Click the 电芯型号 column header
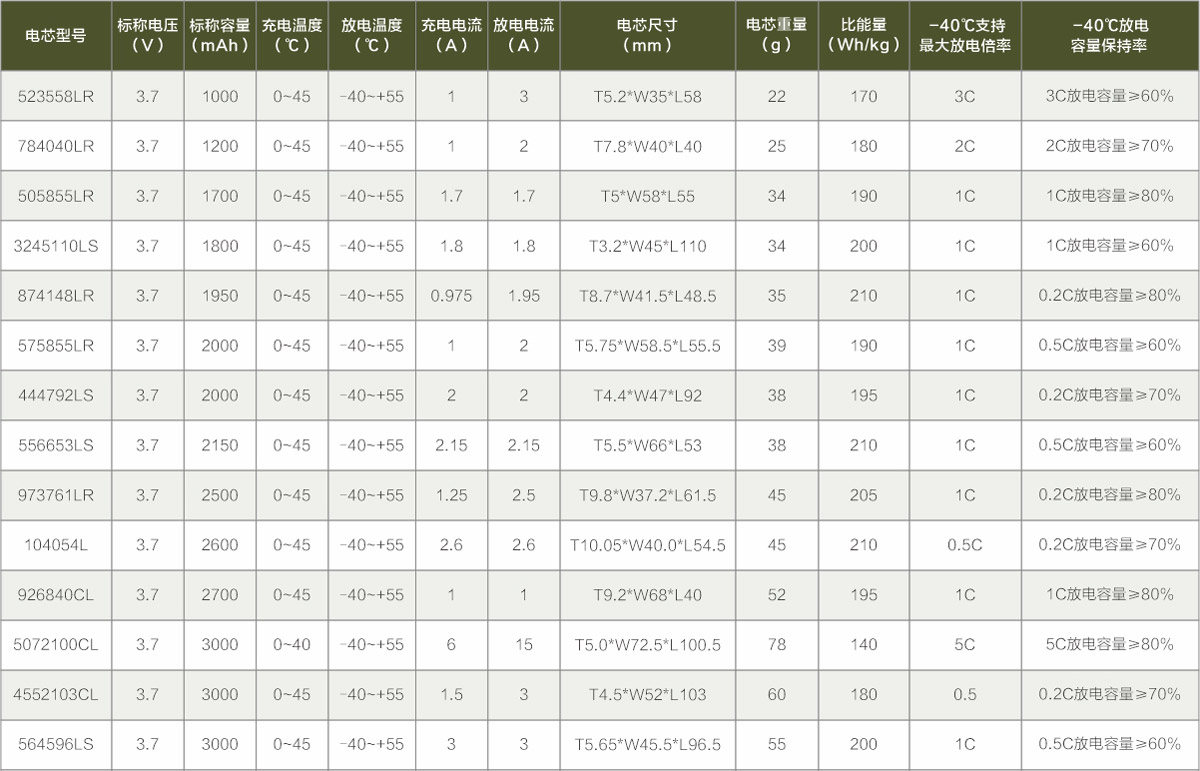 click(56, 35)
